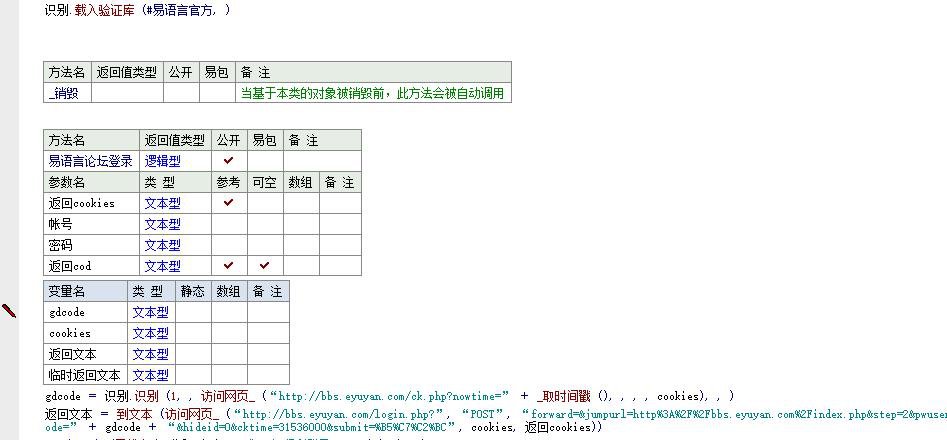The width and height of the screenshot is (947, 440).
Task: Click 易包 cell of 易语言论坛登录 row
Action: coord(264,161)
